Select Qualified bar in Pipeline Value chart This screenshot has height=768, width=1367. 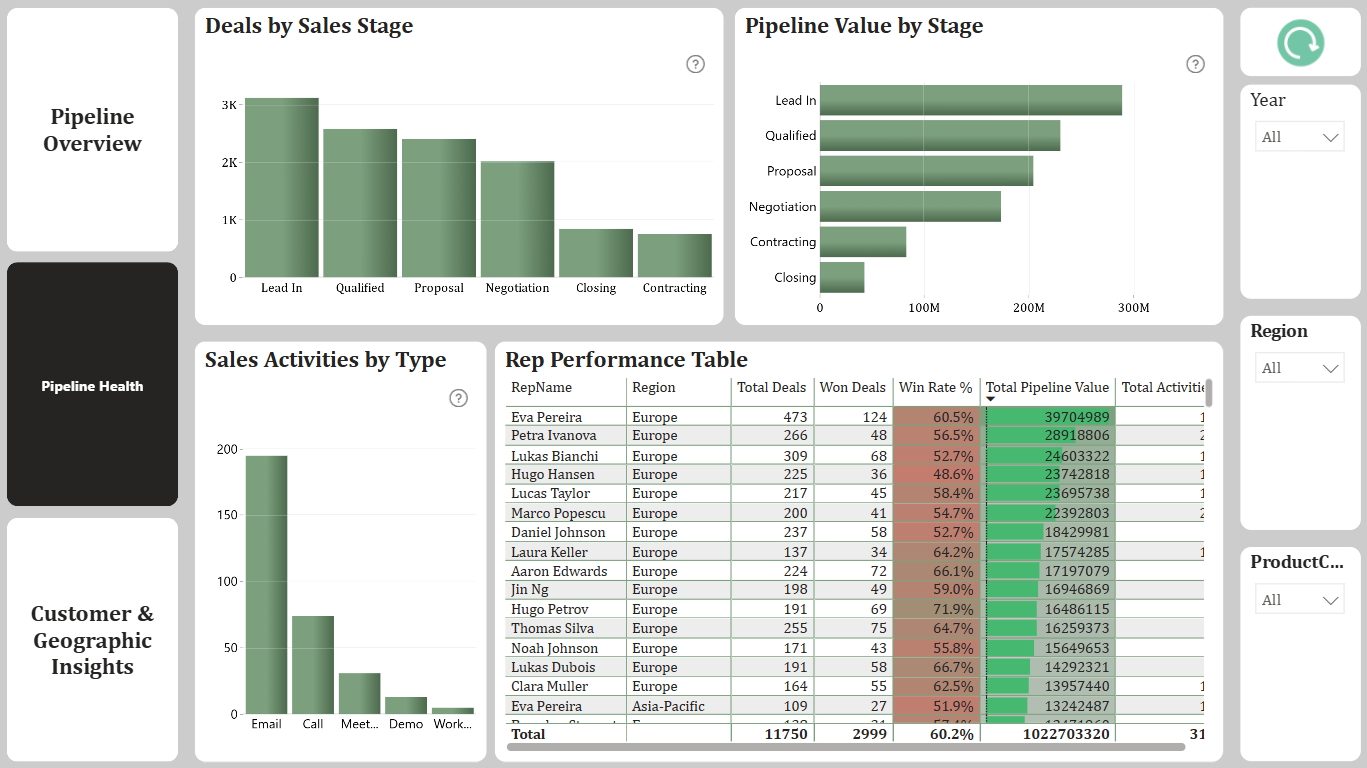(940, 135)
